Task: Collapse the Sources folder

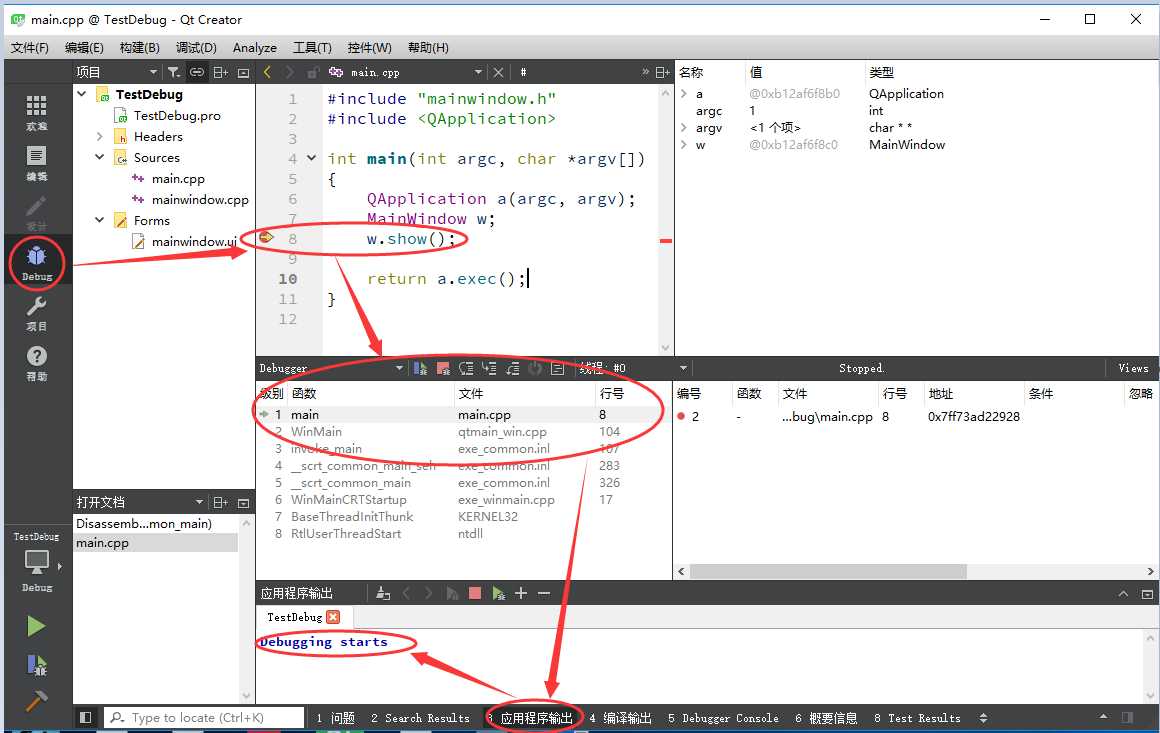Action: pyautogui.click(x=100, y=157)
